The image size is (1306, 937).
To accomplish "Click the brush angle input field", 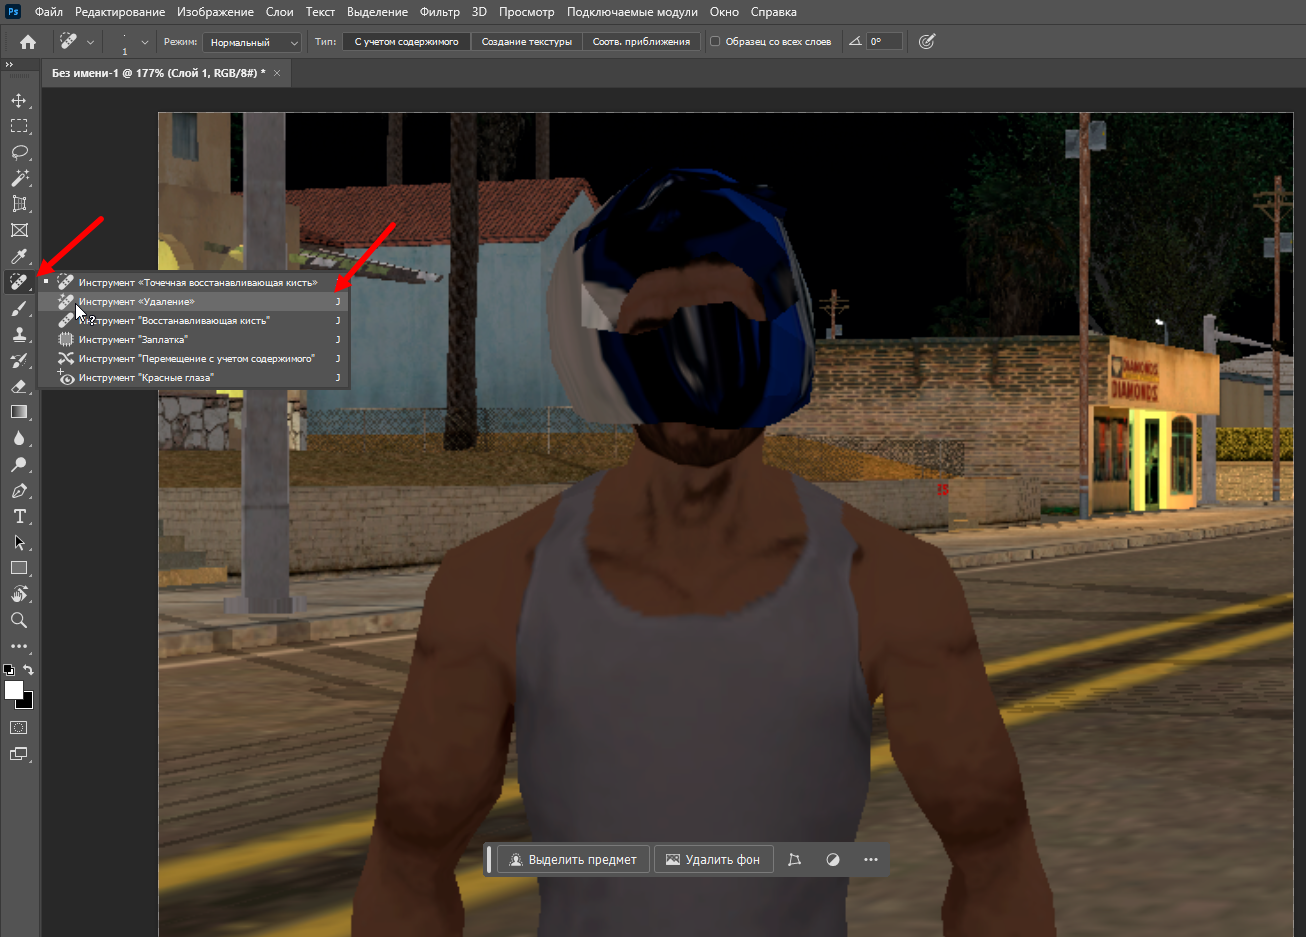I will 884,42.
